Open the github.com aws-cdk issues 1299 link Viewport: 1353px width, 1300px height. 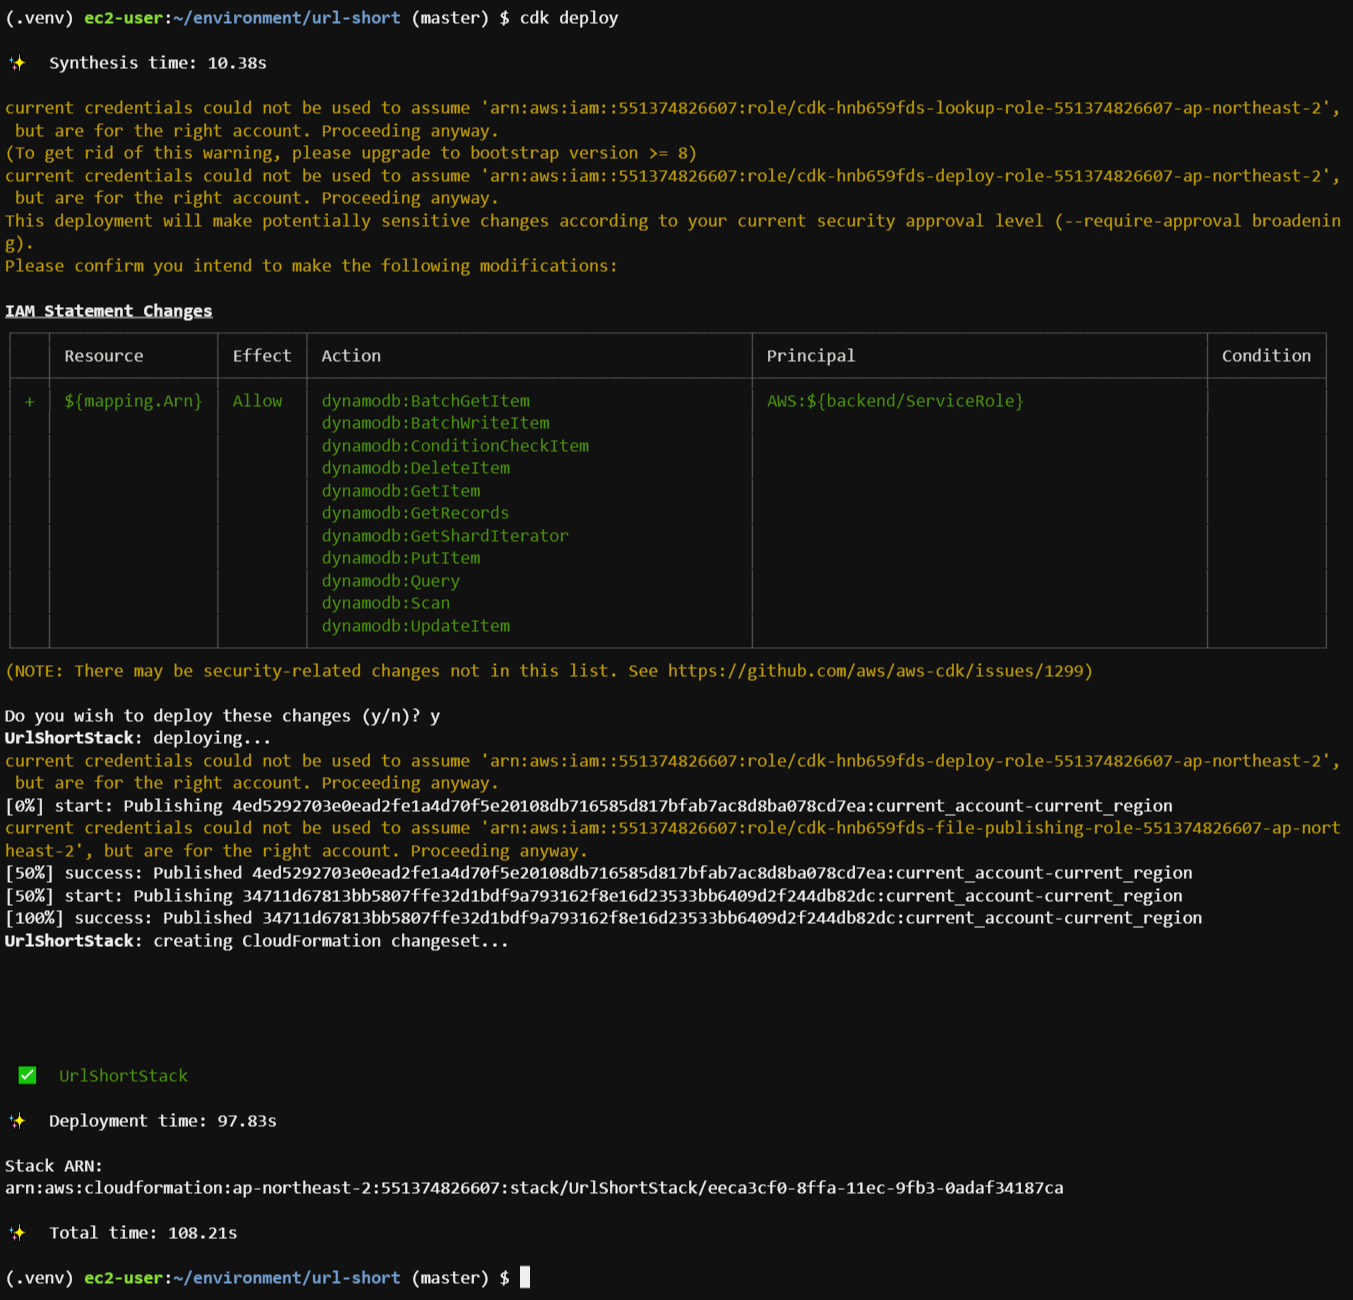point(875,671)
